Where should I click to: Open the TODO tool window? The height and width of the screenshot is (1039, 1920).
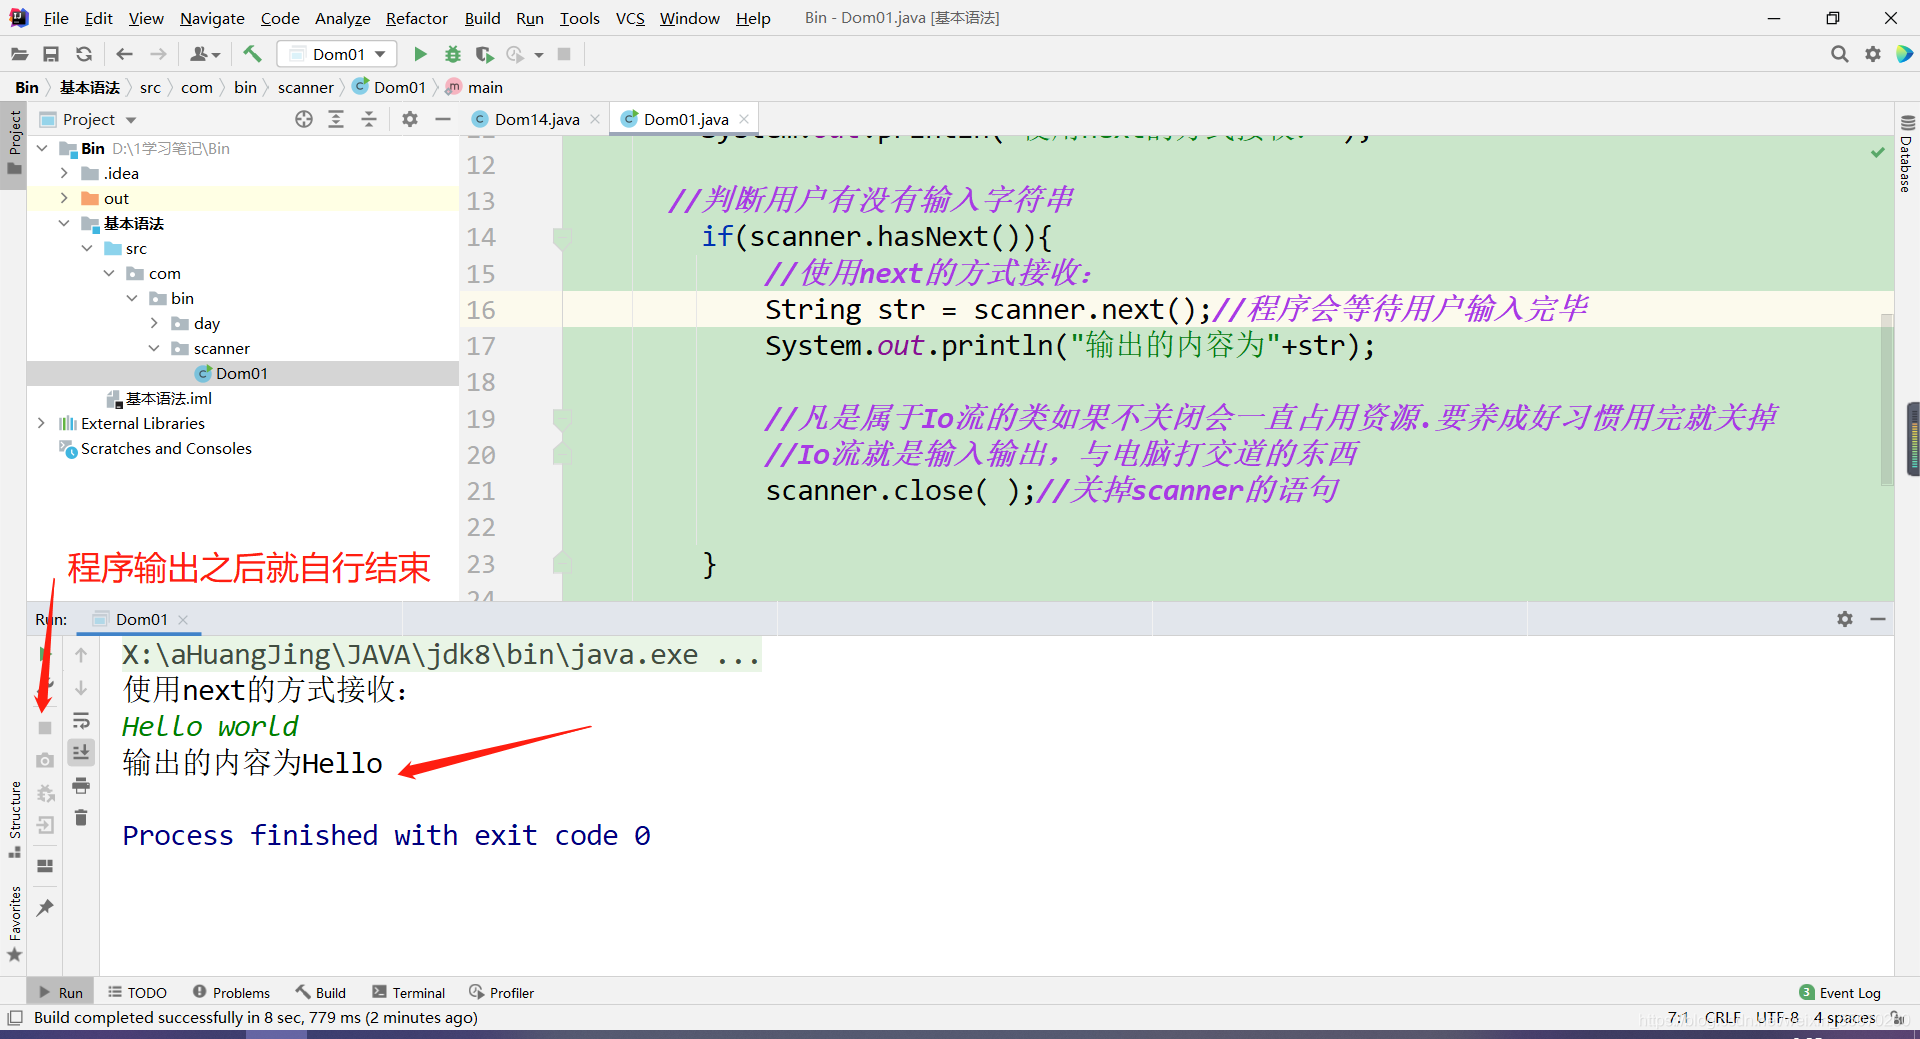click(137, 992)
